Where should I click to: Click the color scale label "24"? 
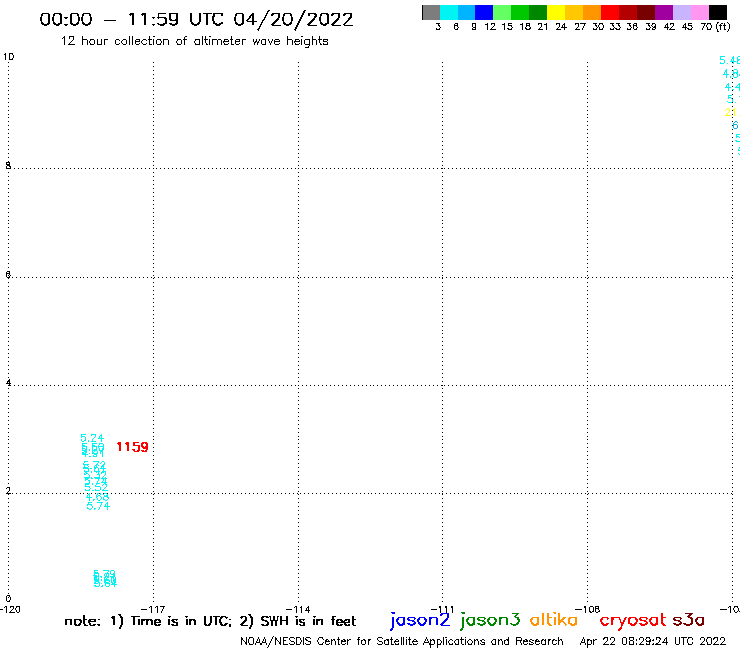pyautogui.click(x=561, y=26)
